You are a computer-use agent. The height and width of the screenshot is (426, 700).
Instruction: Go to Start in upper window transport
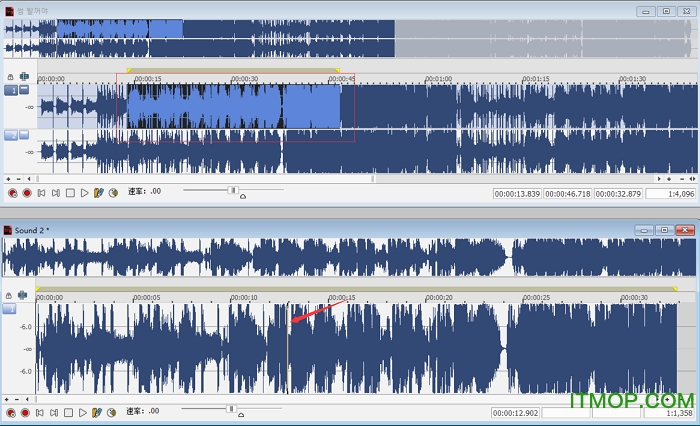[x=41, y=193]
